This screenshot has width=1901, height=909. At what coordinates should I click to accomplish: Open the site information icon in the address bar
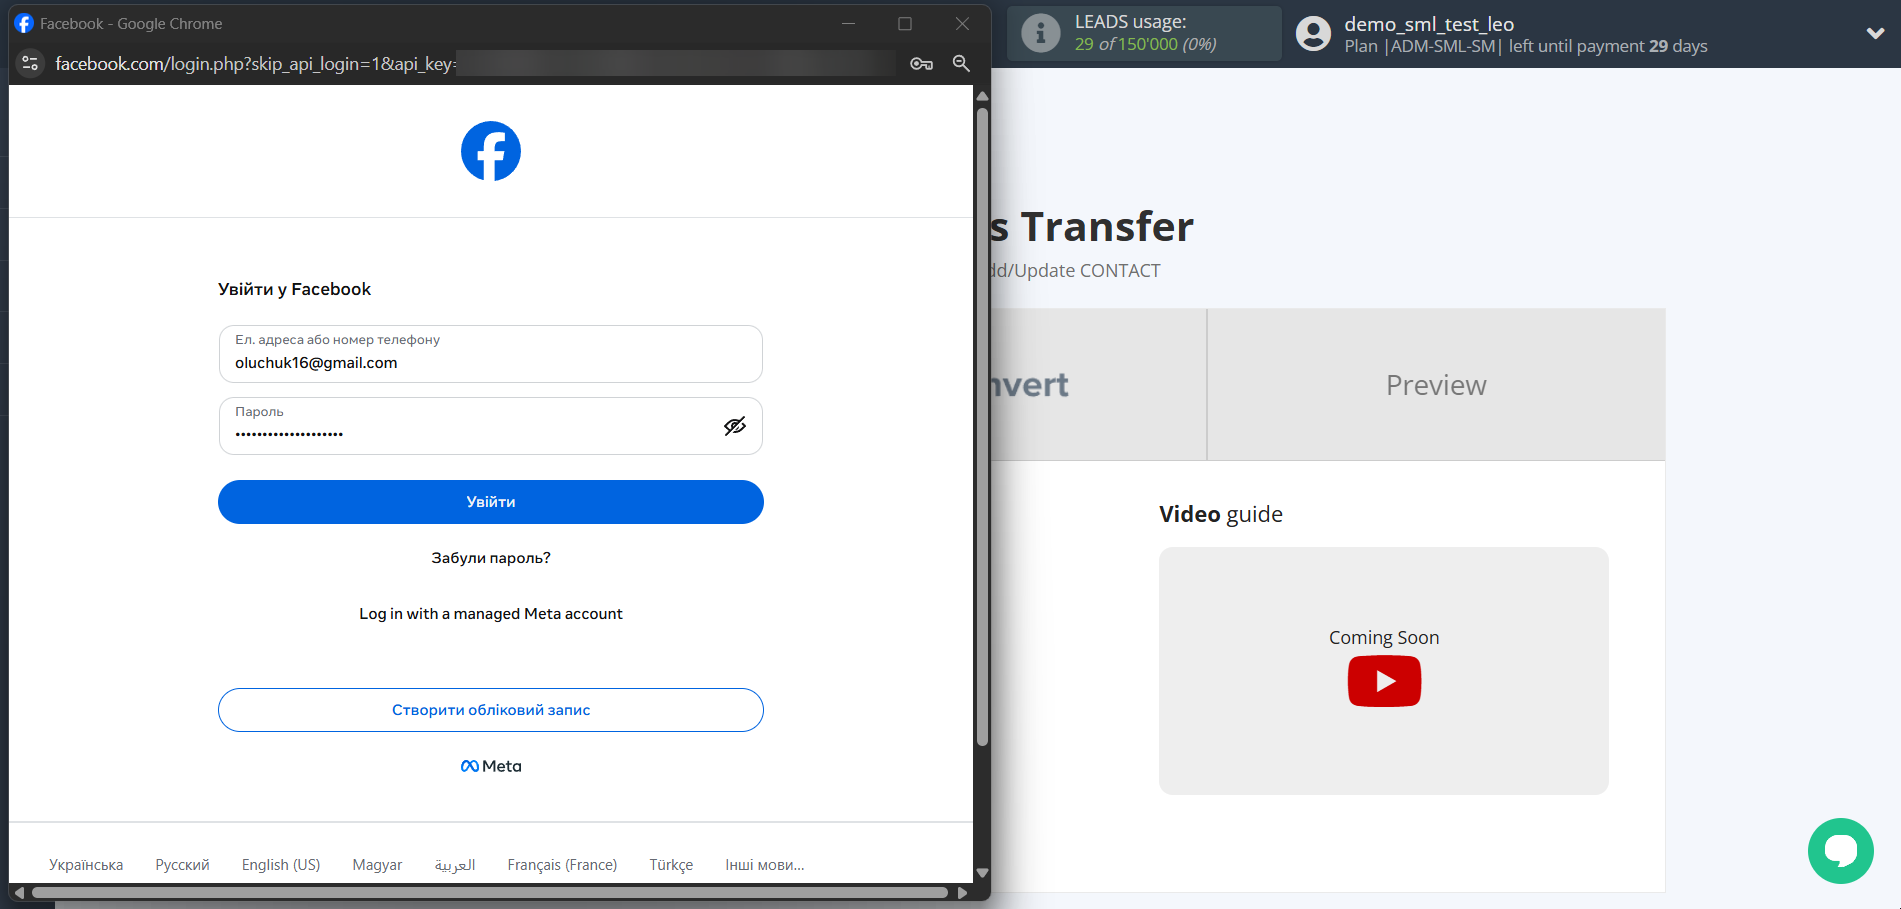point(30,63)
